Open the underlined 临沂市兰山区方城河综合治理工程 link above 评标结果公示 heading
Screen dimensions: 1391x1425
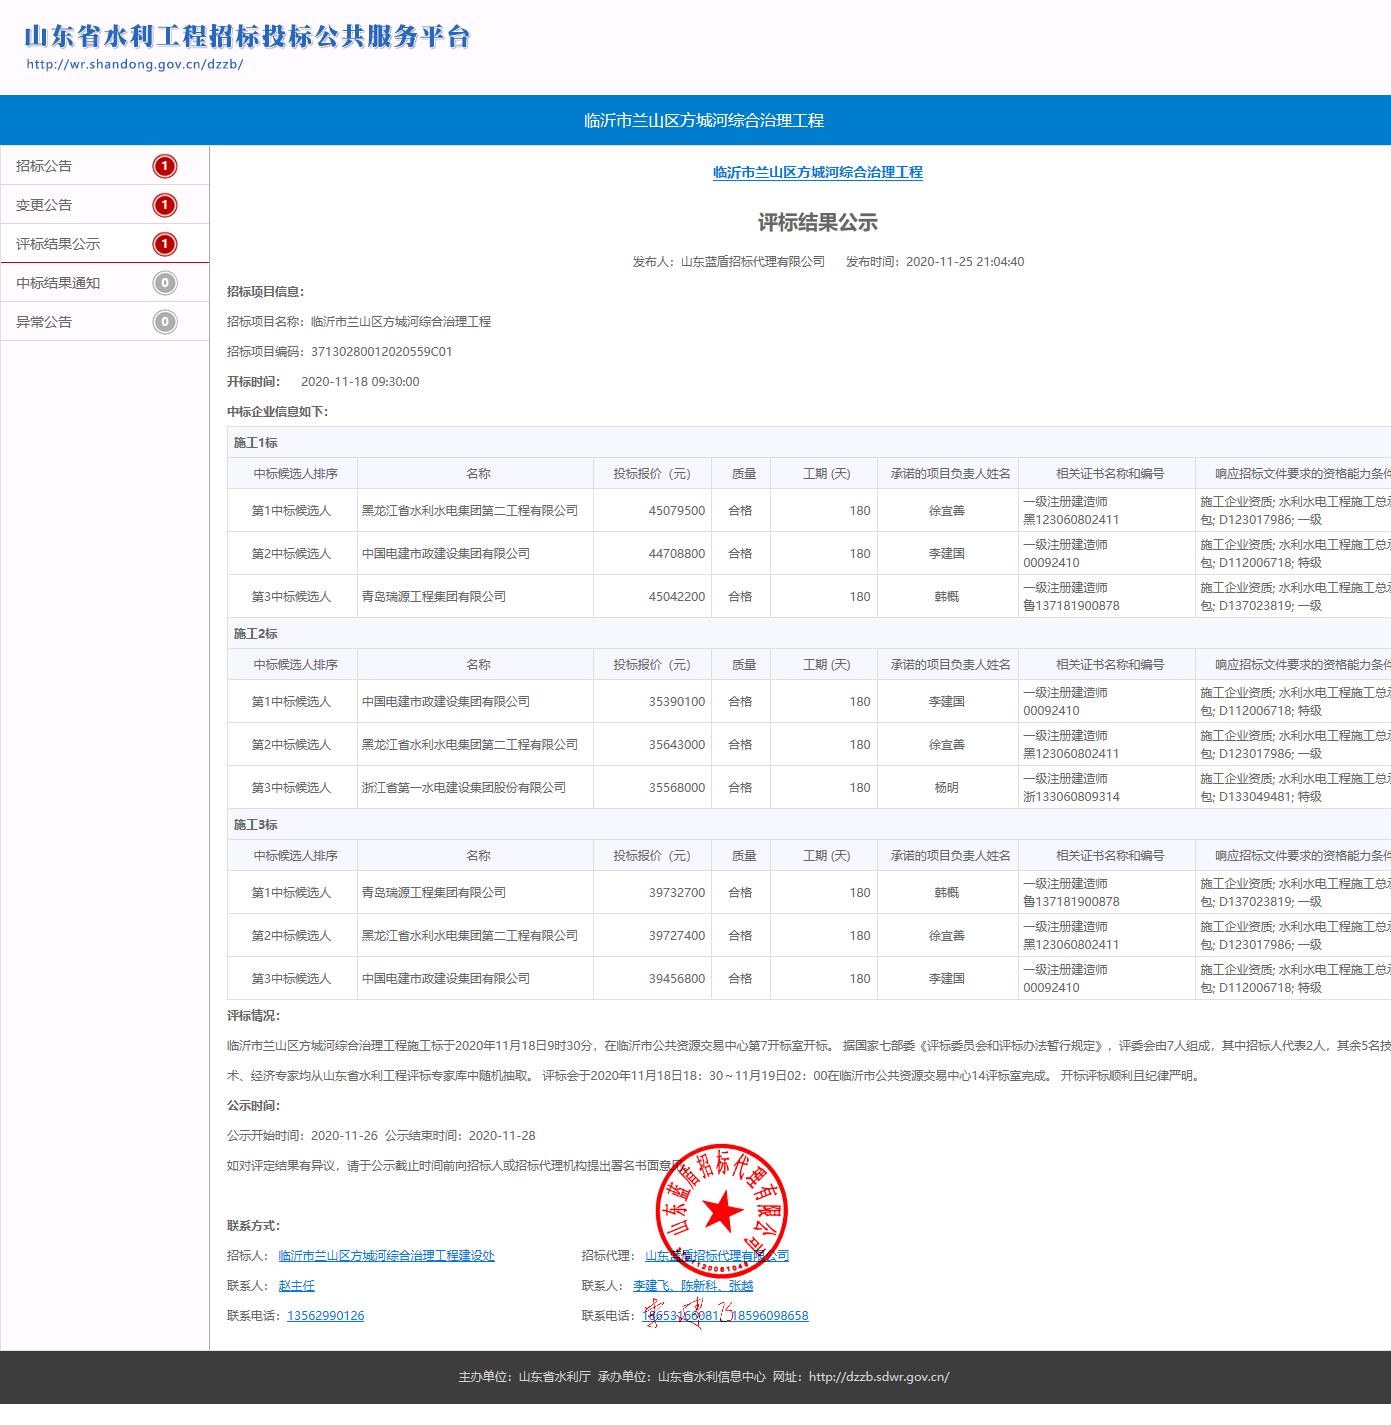(818, 172)
